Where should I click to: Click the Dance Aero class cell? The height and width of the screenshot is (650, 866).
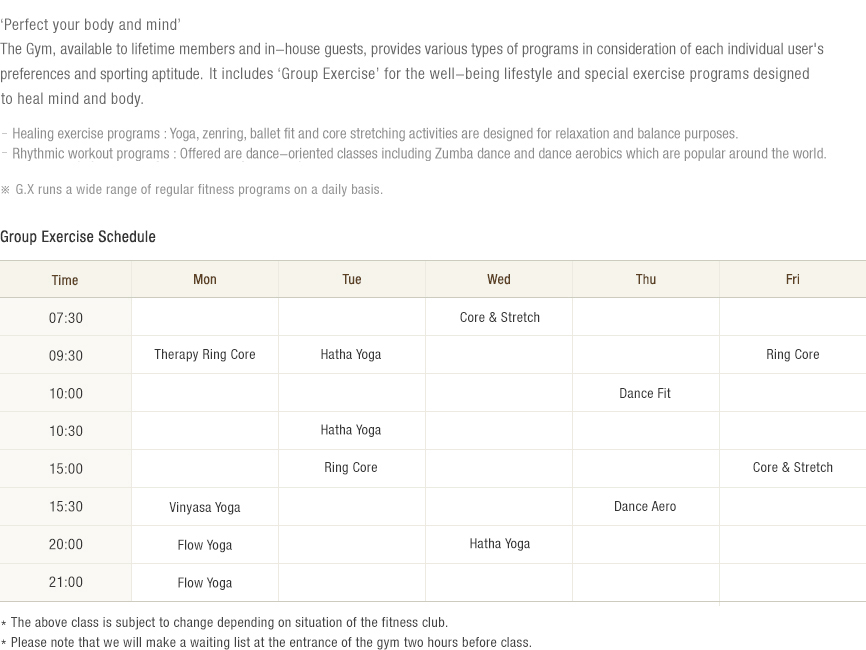coord(645,507)
